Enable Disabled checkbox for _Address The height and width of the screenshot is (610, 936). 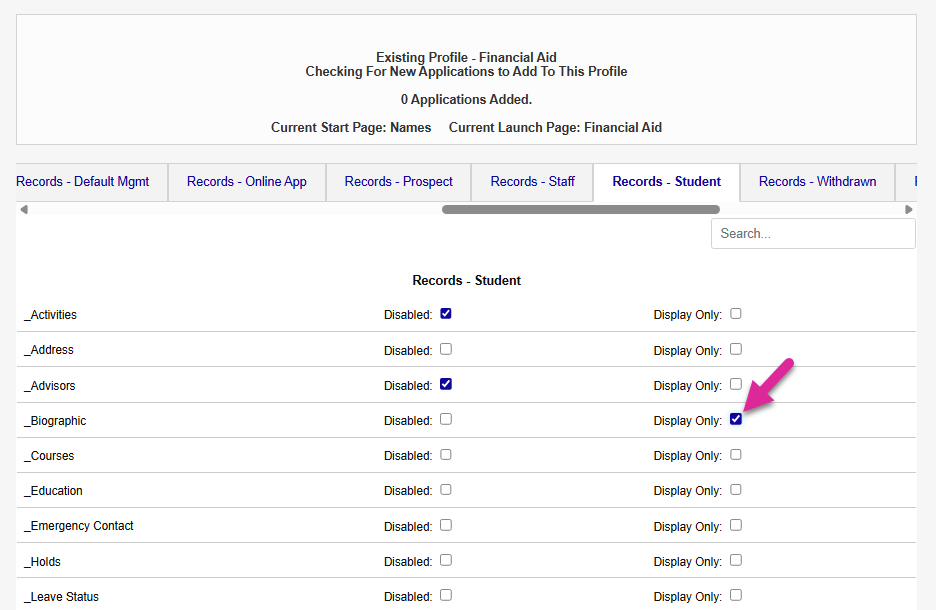(446, 349)
